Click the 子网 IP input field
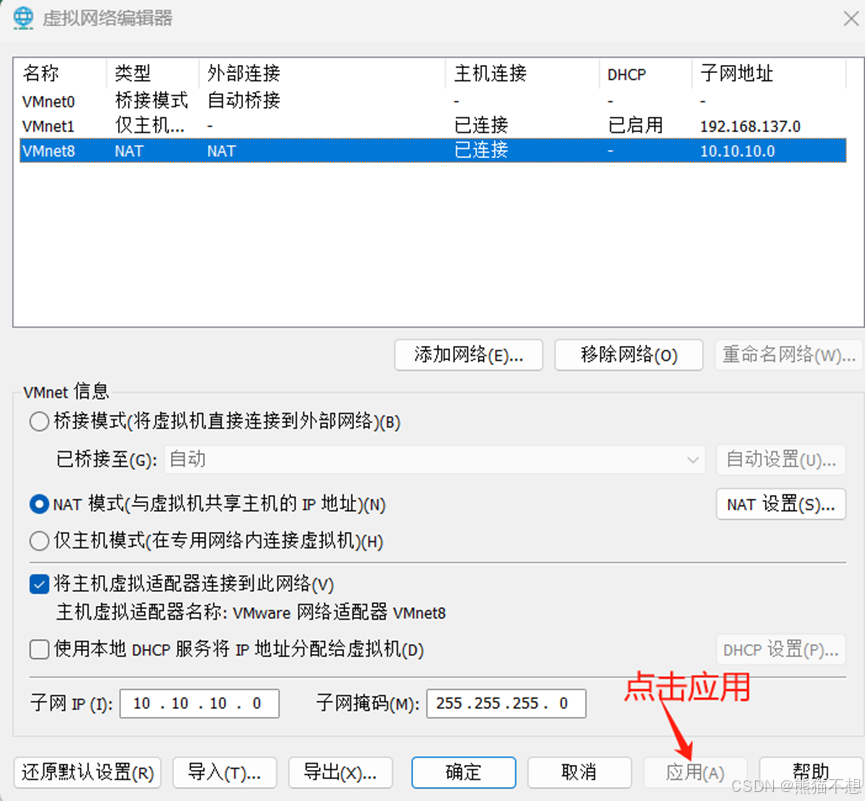 click(x=199, y=703)
